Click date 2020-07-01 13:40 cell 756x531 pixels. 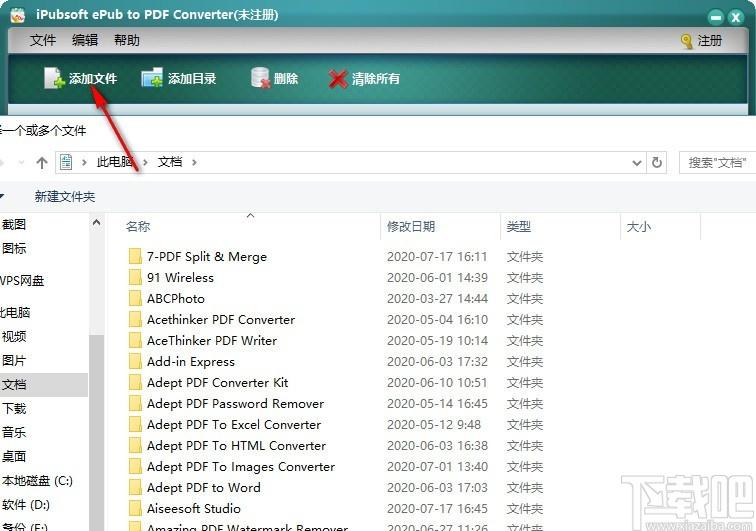[x=437, y=466]
